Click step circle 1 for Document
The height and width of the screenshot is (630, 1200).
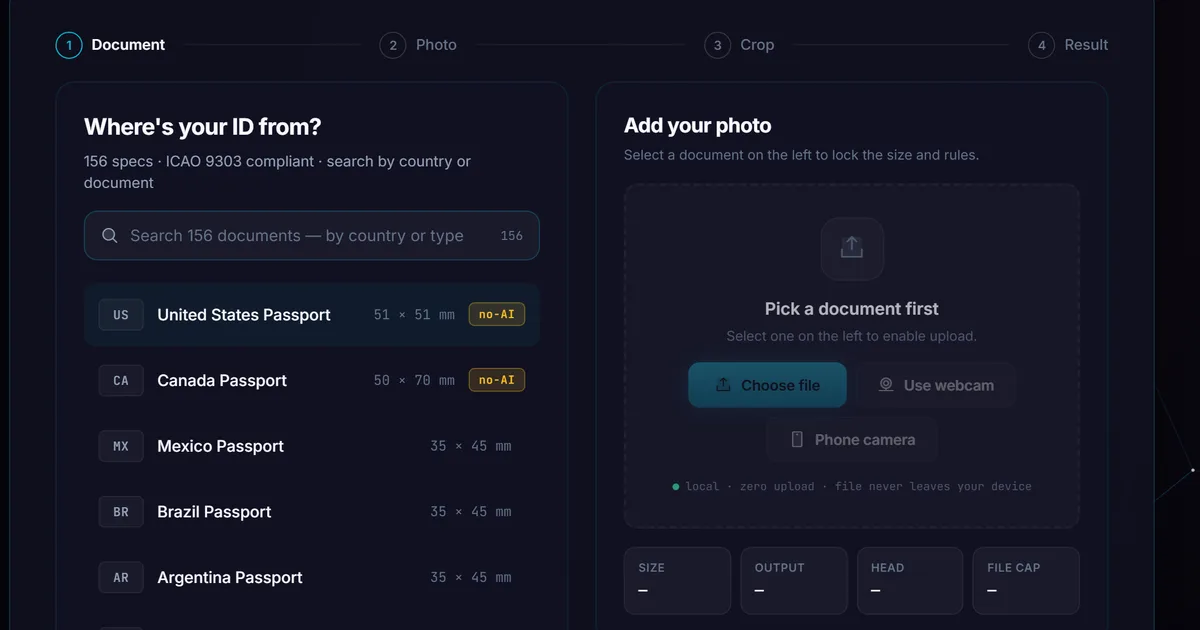69,45
